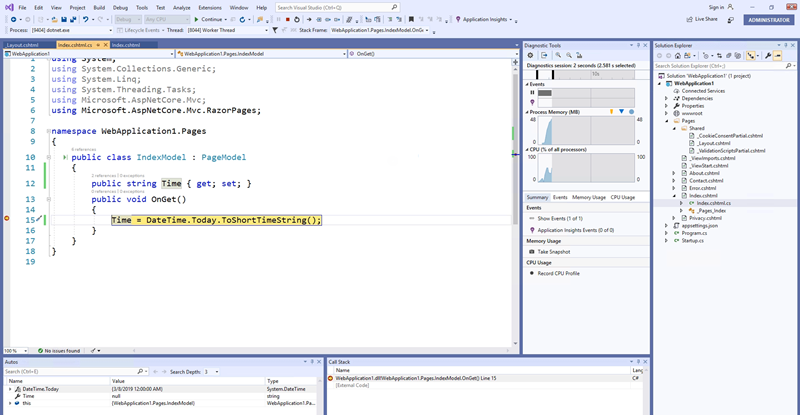This screenshot has width=800, height=415.
Task: Collapse the Shared folder in Solution Explorer
Action: [674, 128]
